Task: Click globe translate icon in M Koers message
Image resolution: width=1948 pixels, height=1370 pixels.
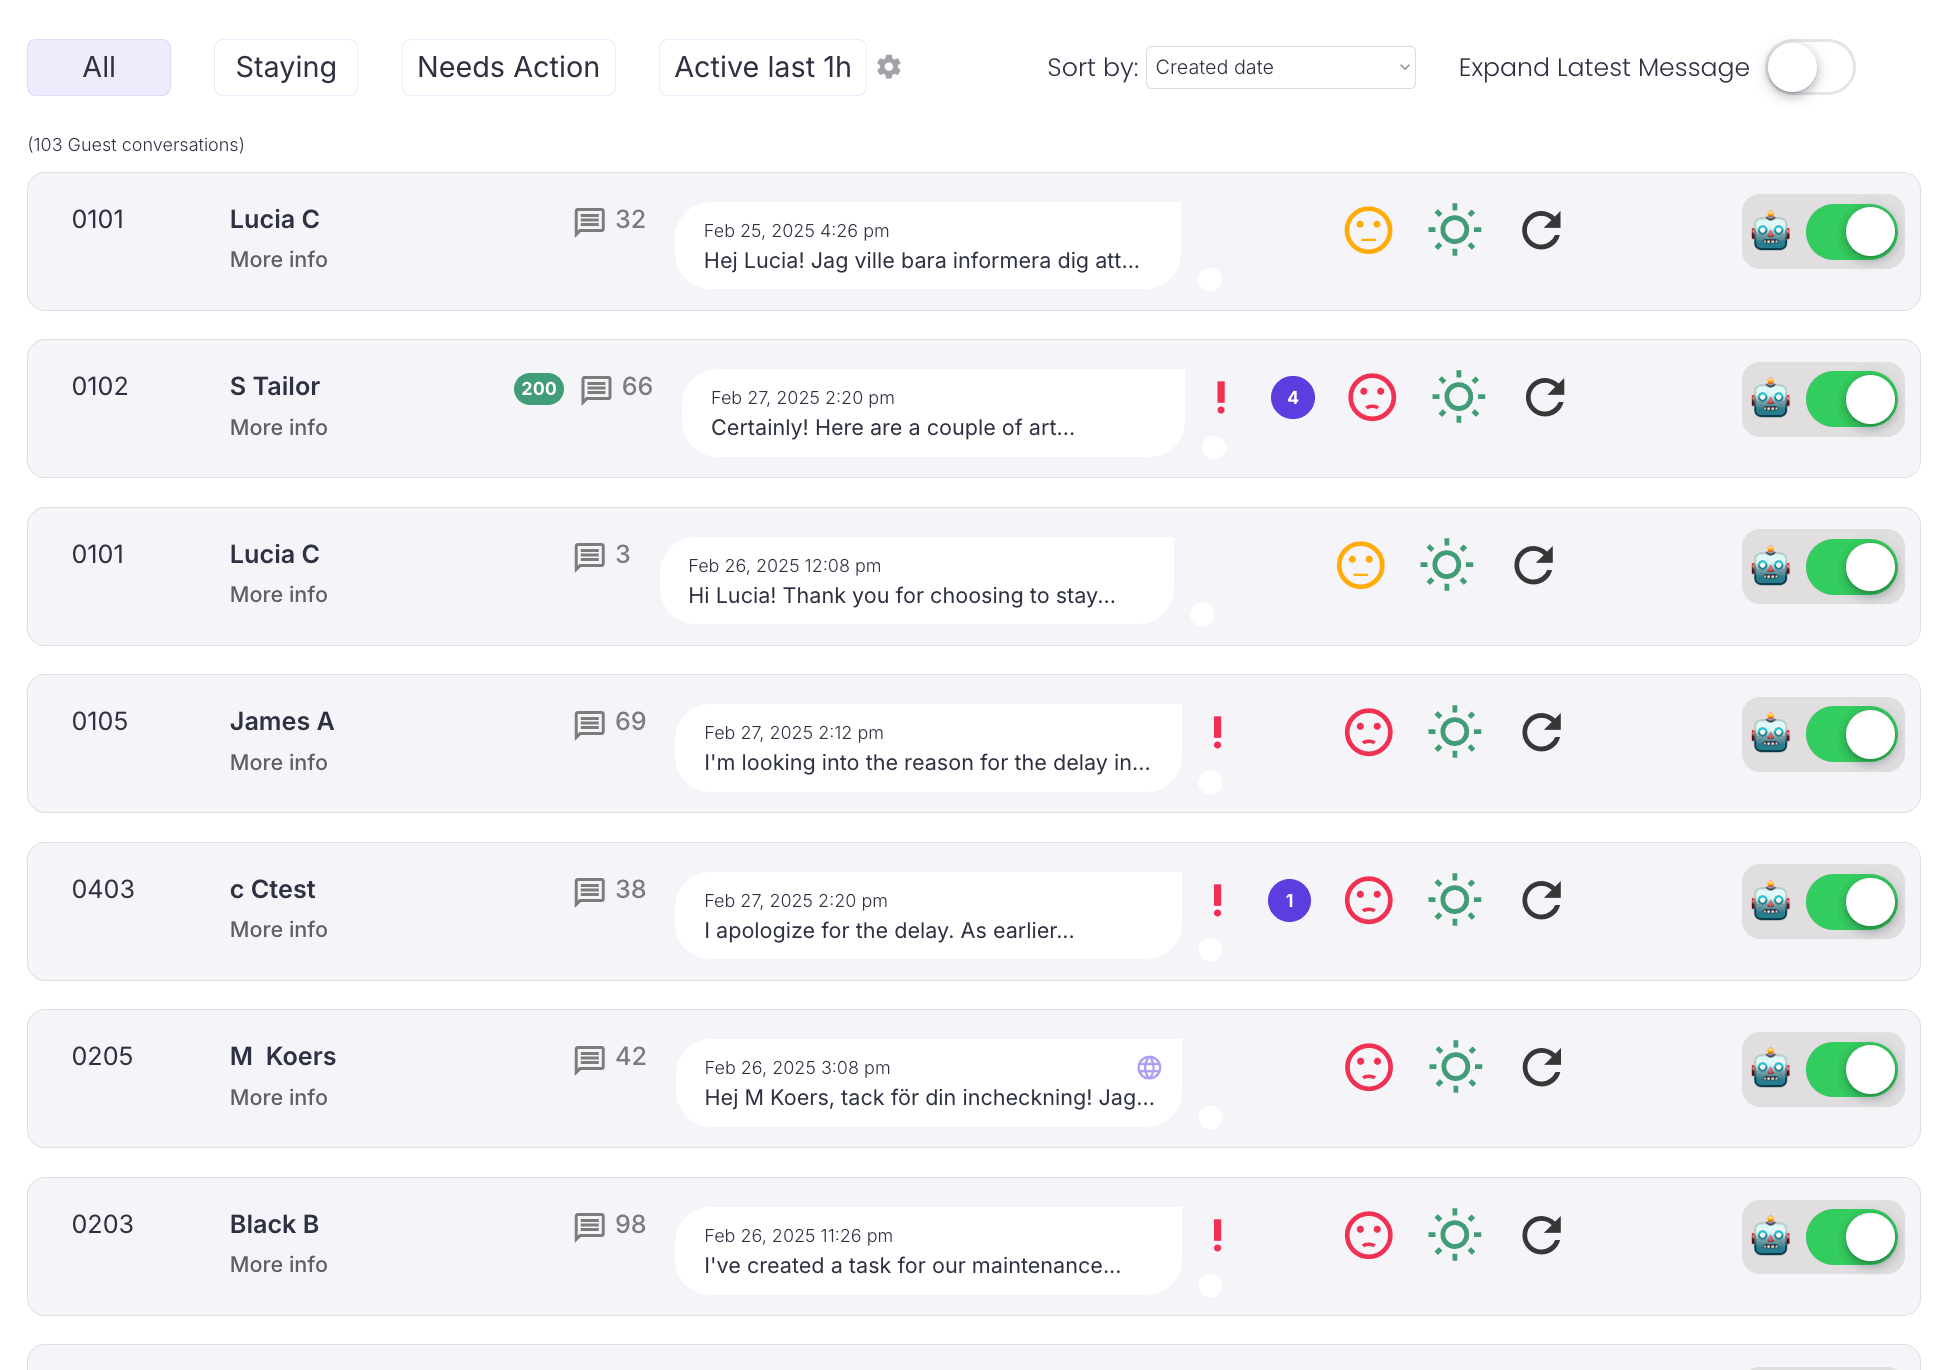Action: click(x=1149, y=1067)
